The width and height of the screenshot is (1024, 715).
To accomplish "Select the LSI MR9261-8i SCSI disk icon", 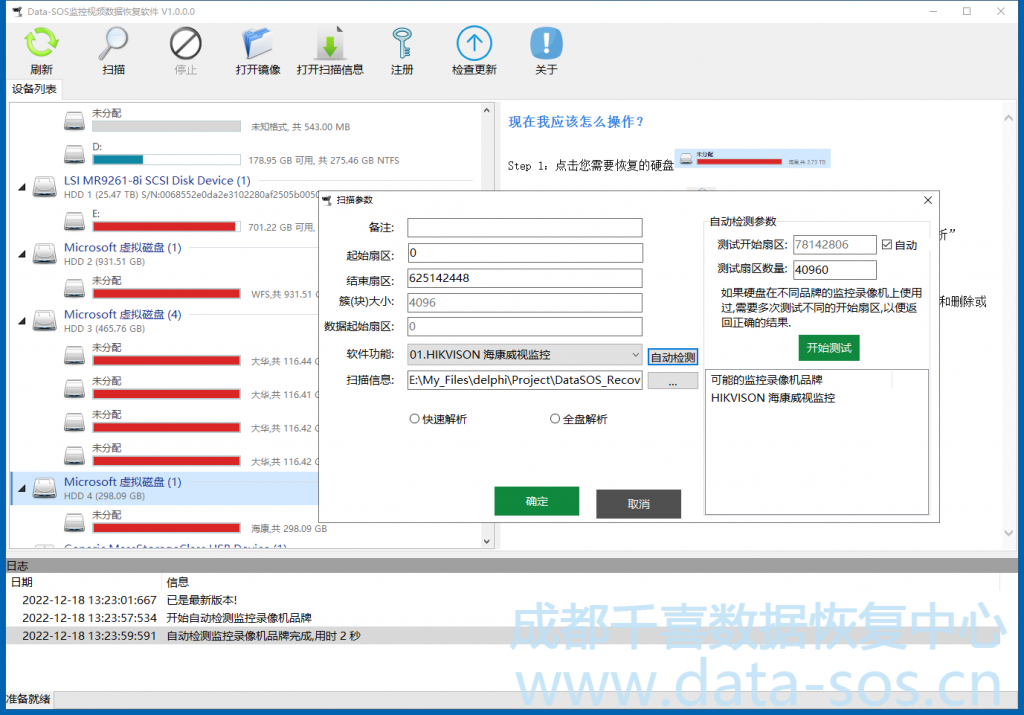I will [x=44, y=187].
